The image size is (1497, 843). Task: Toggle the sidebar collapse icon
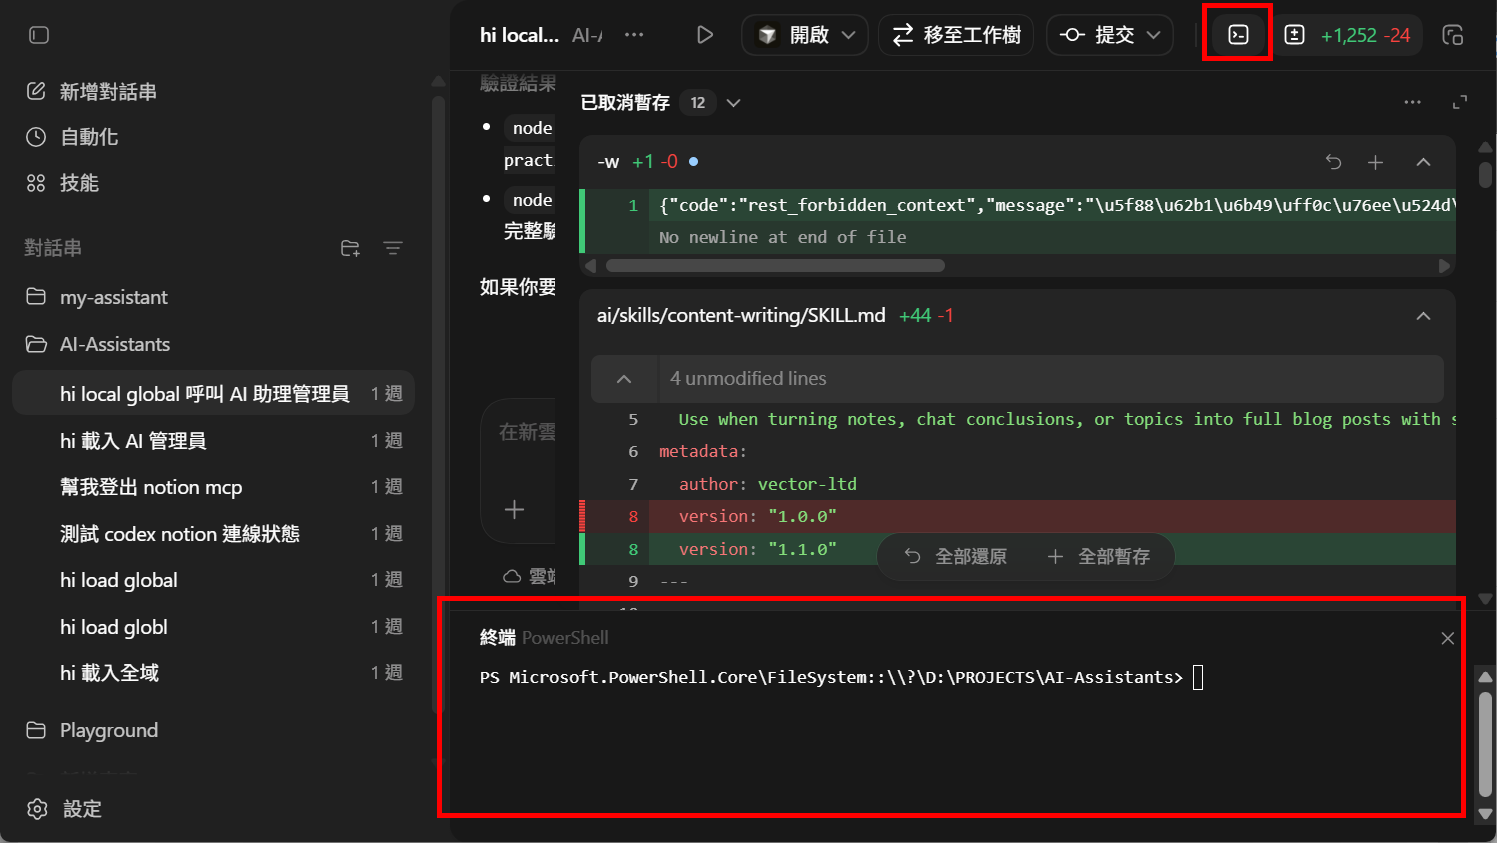tap(39, 35)
